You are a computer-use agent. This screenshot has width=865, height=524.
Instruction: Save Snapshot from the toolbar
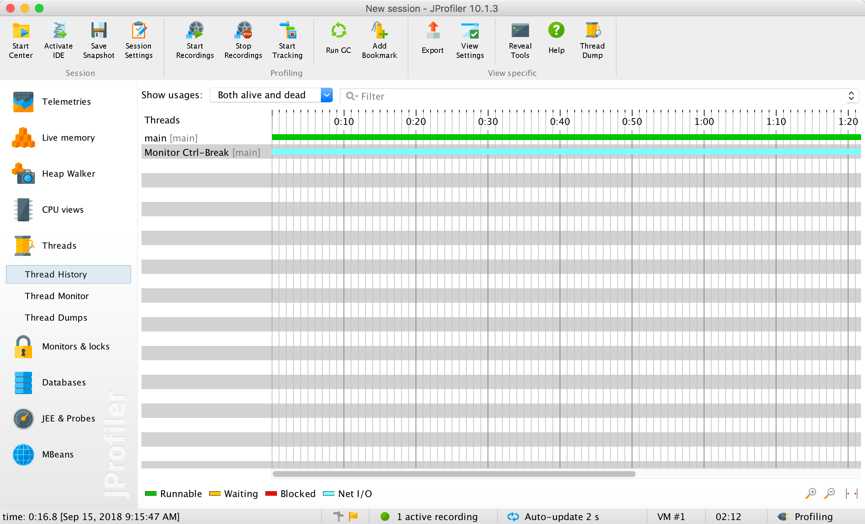tap(99, 40)
